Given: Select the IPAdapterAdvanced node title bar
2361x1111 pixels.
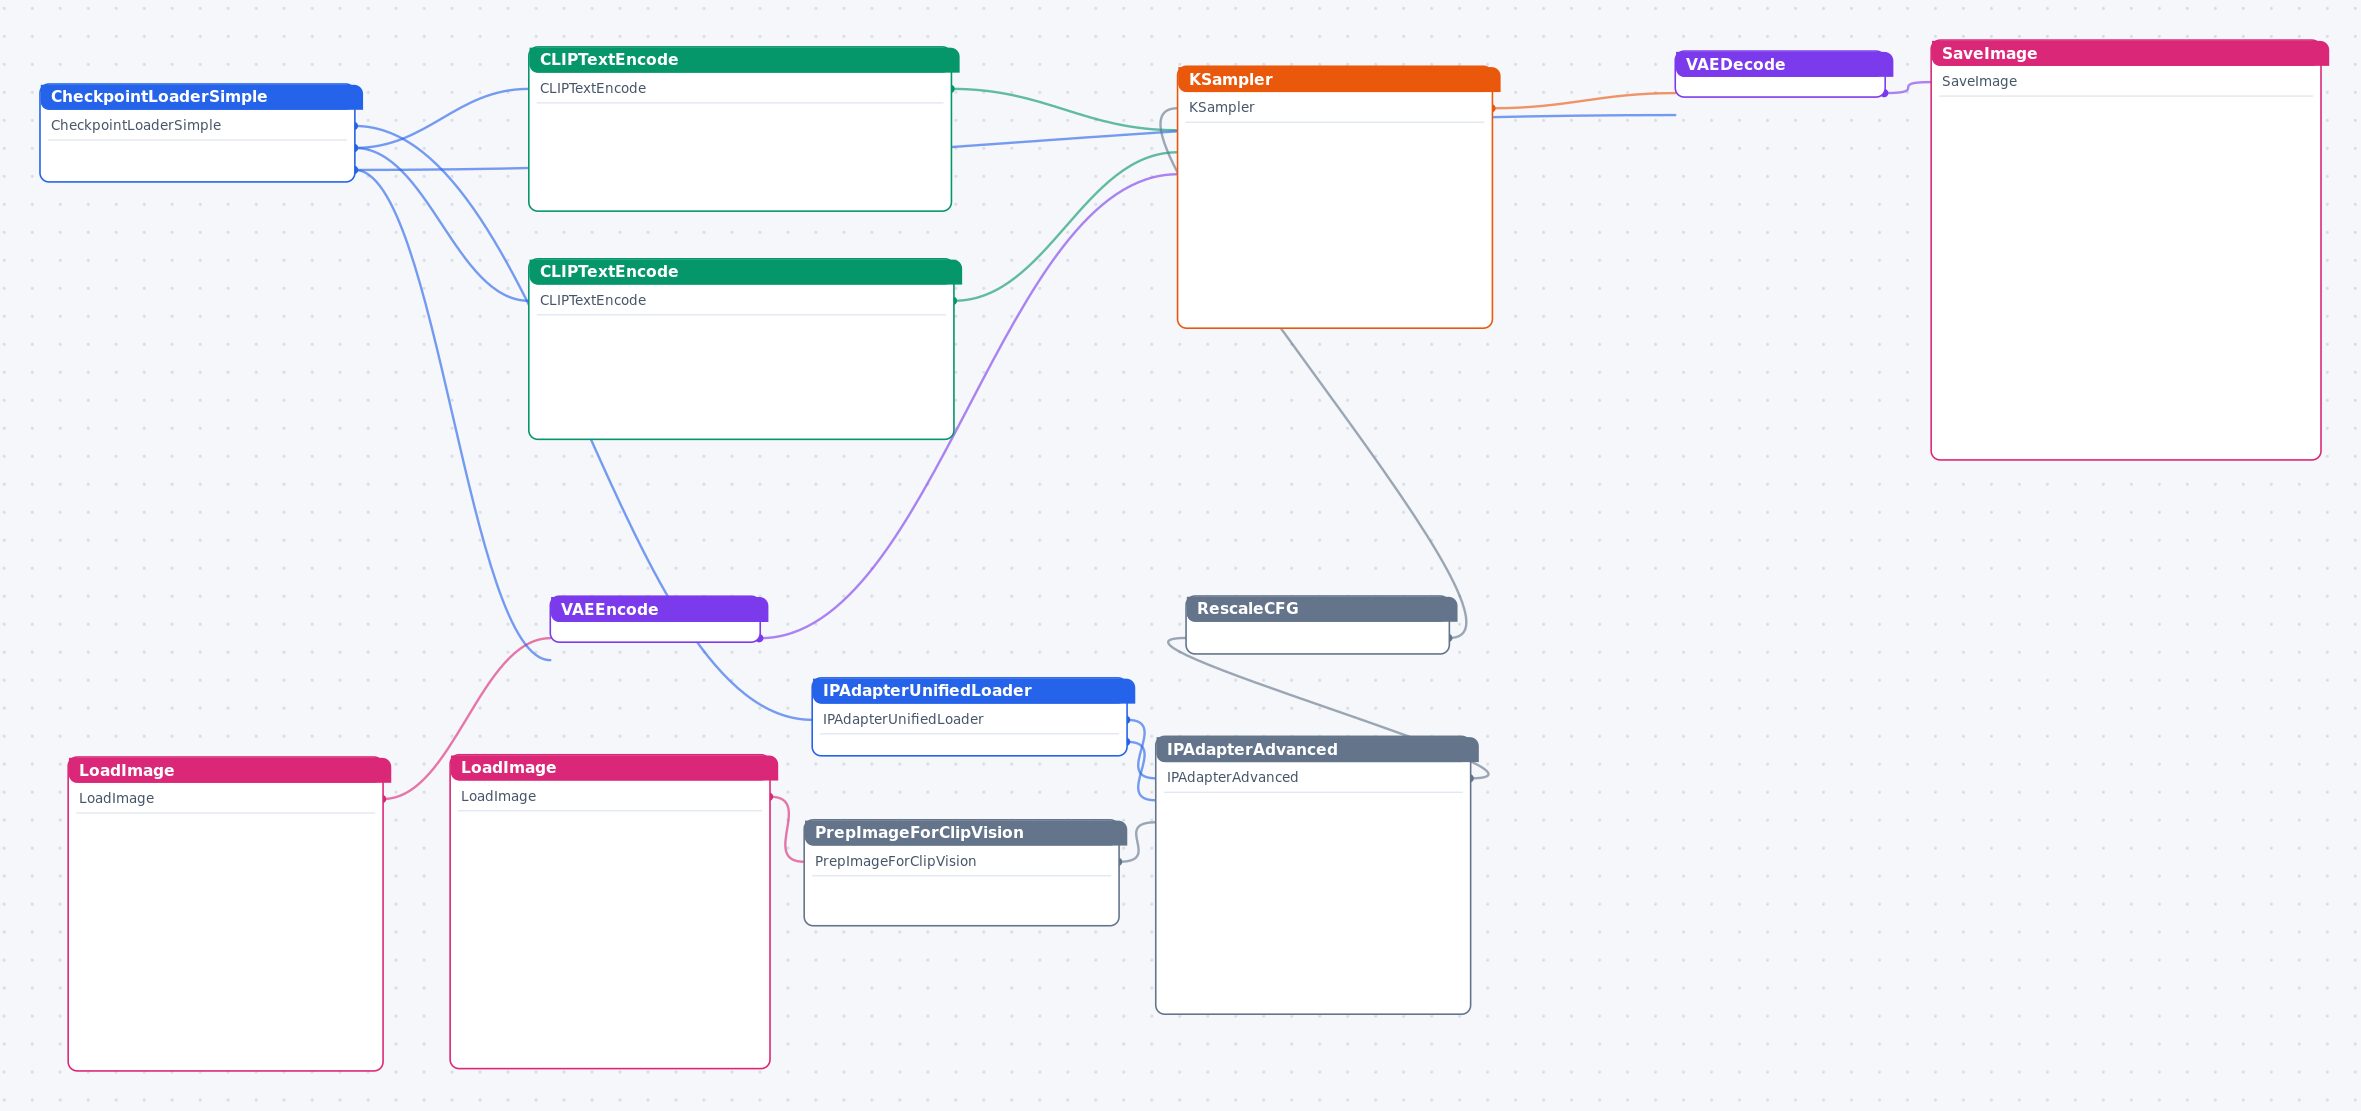Looking at the screenshot, I should (x=1317, y=749).
